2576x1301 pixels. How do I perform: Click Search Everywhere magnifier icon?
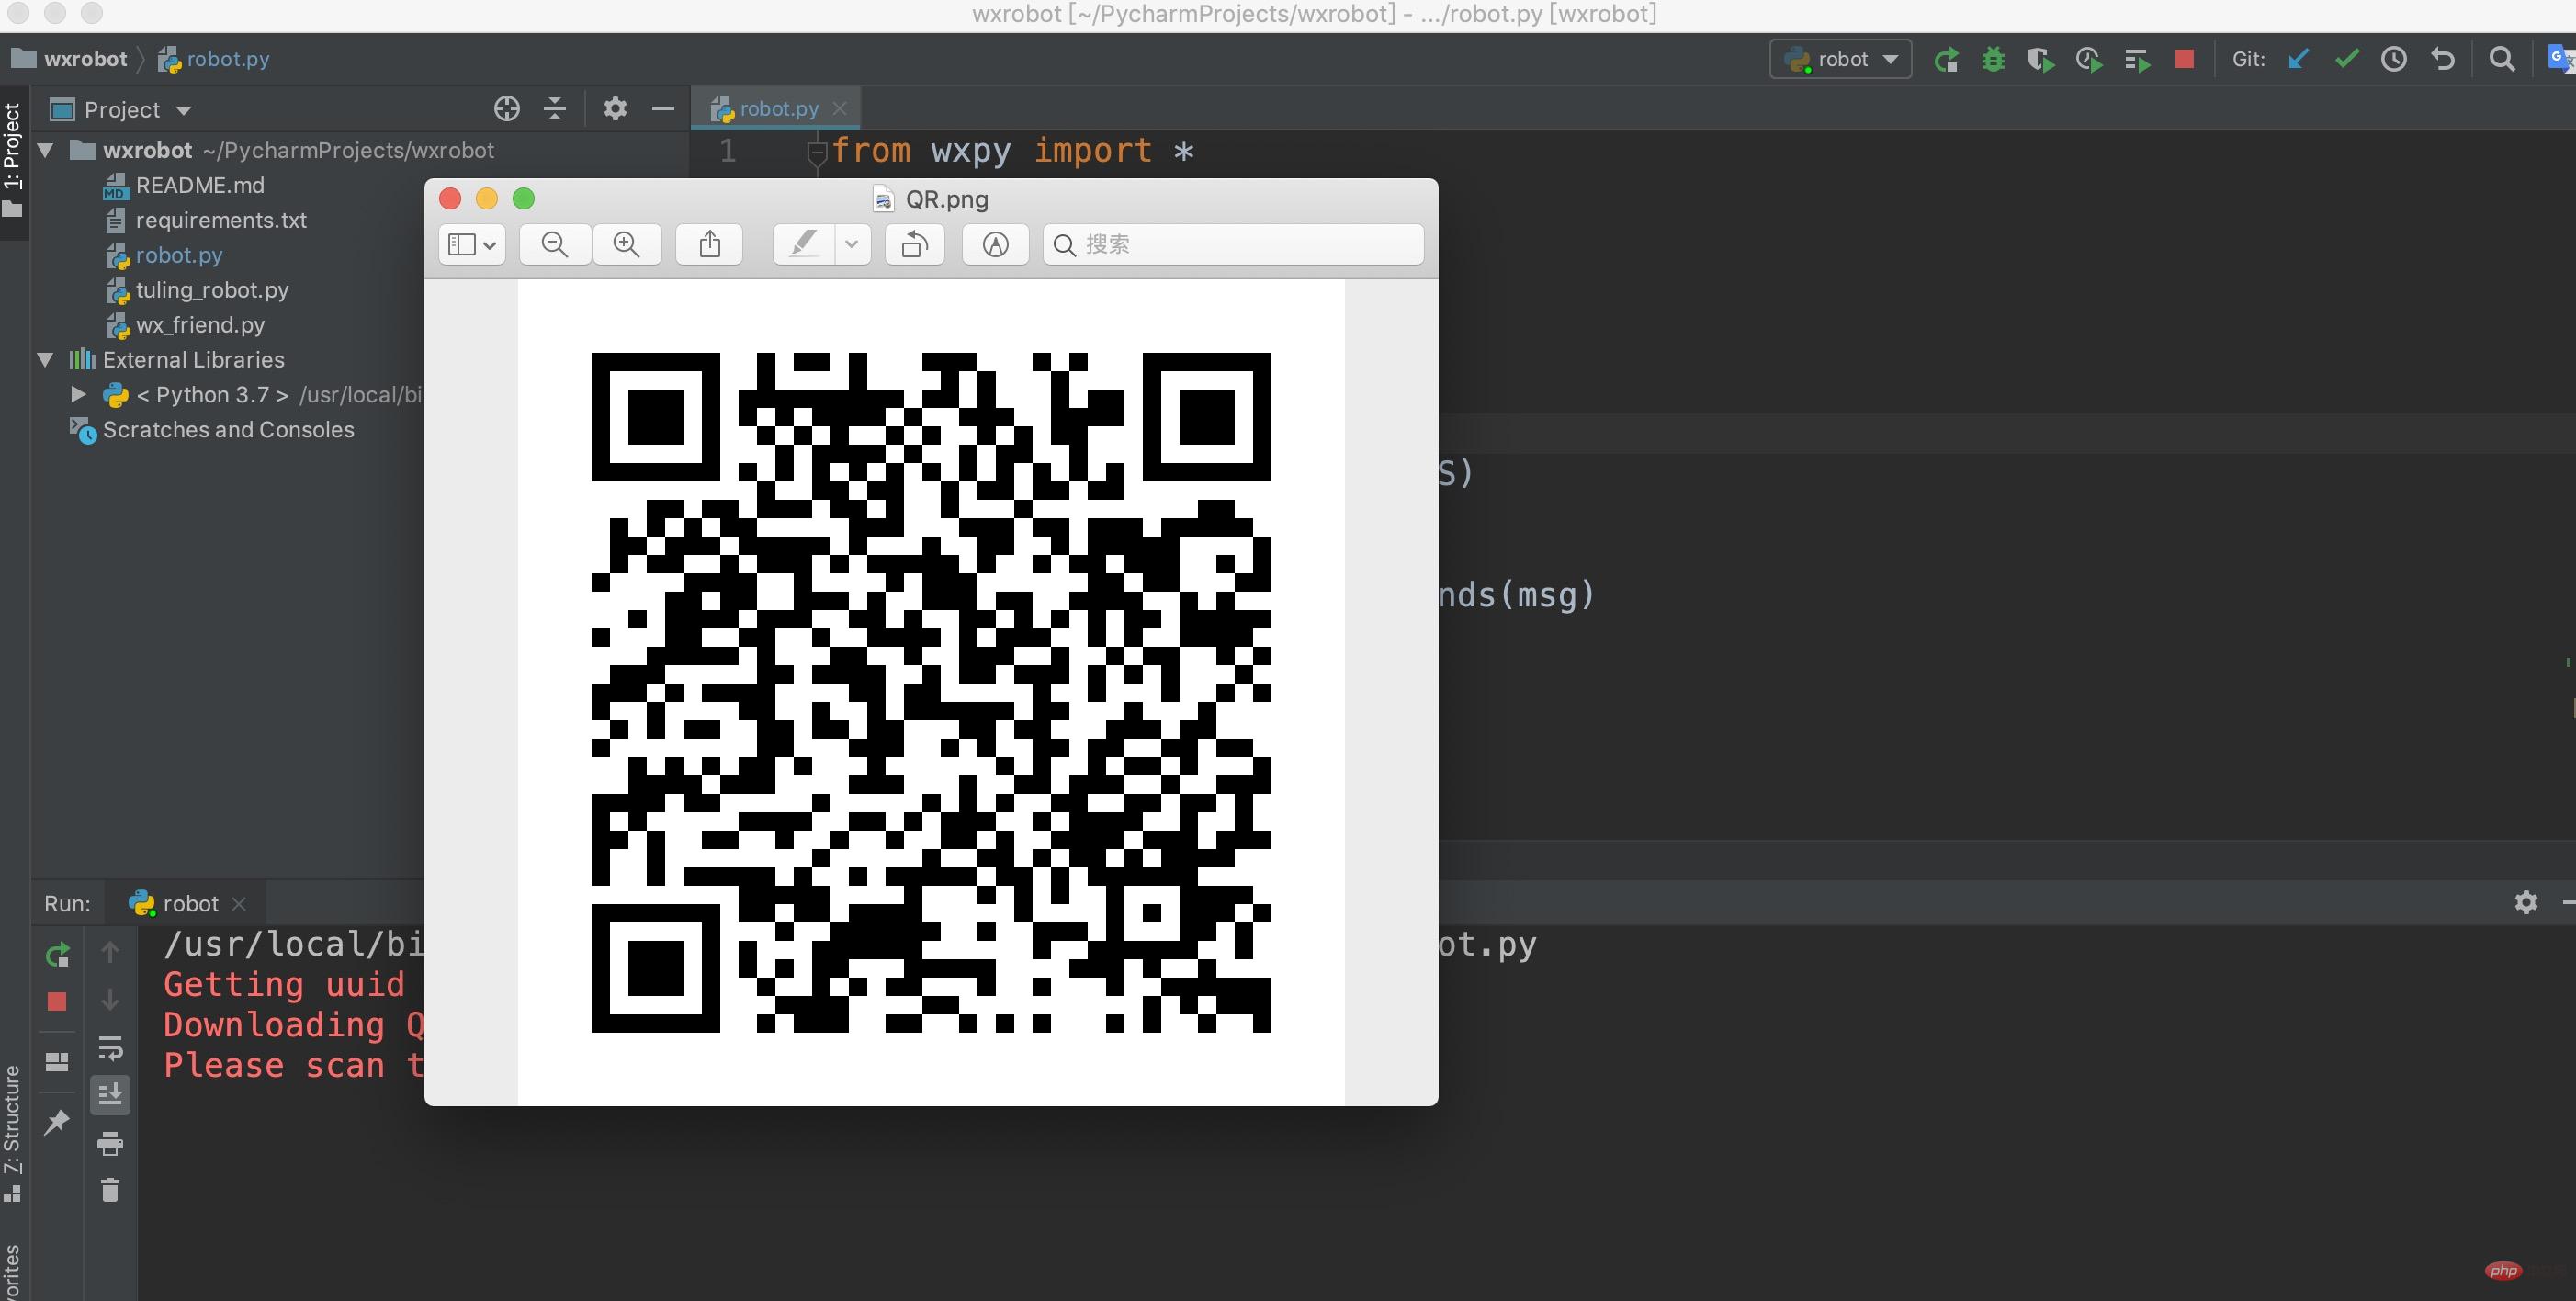[x=2501, y=60]
